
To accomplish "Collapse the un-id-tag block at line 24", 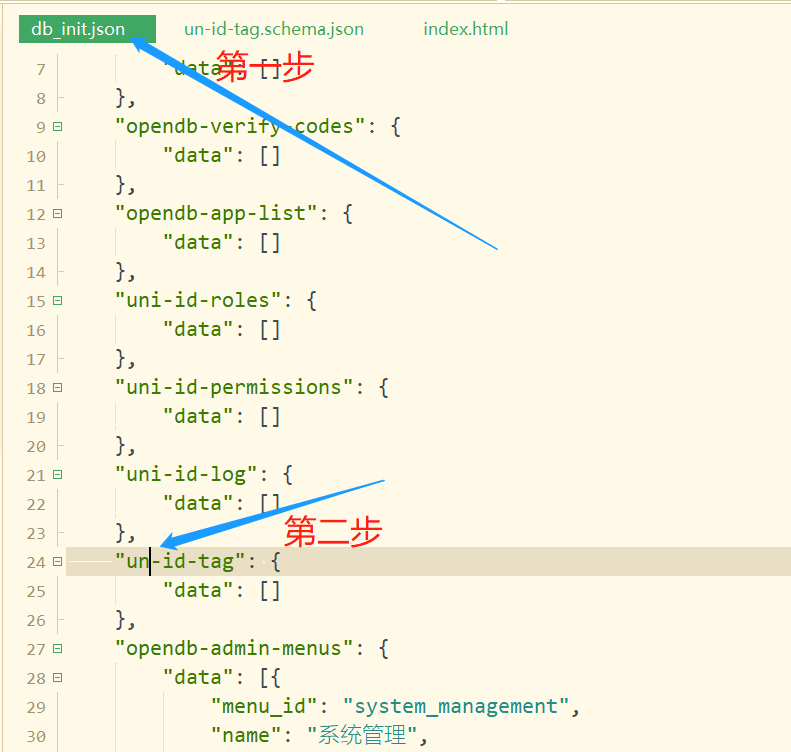I will click(58, 561).
